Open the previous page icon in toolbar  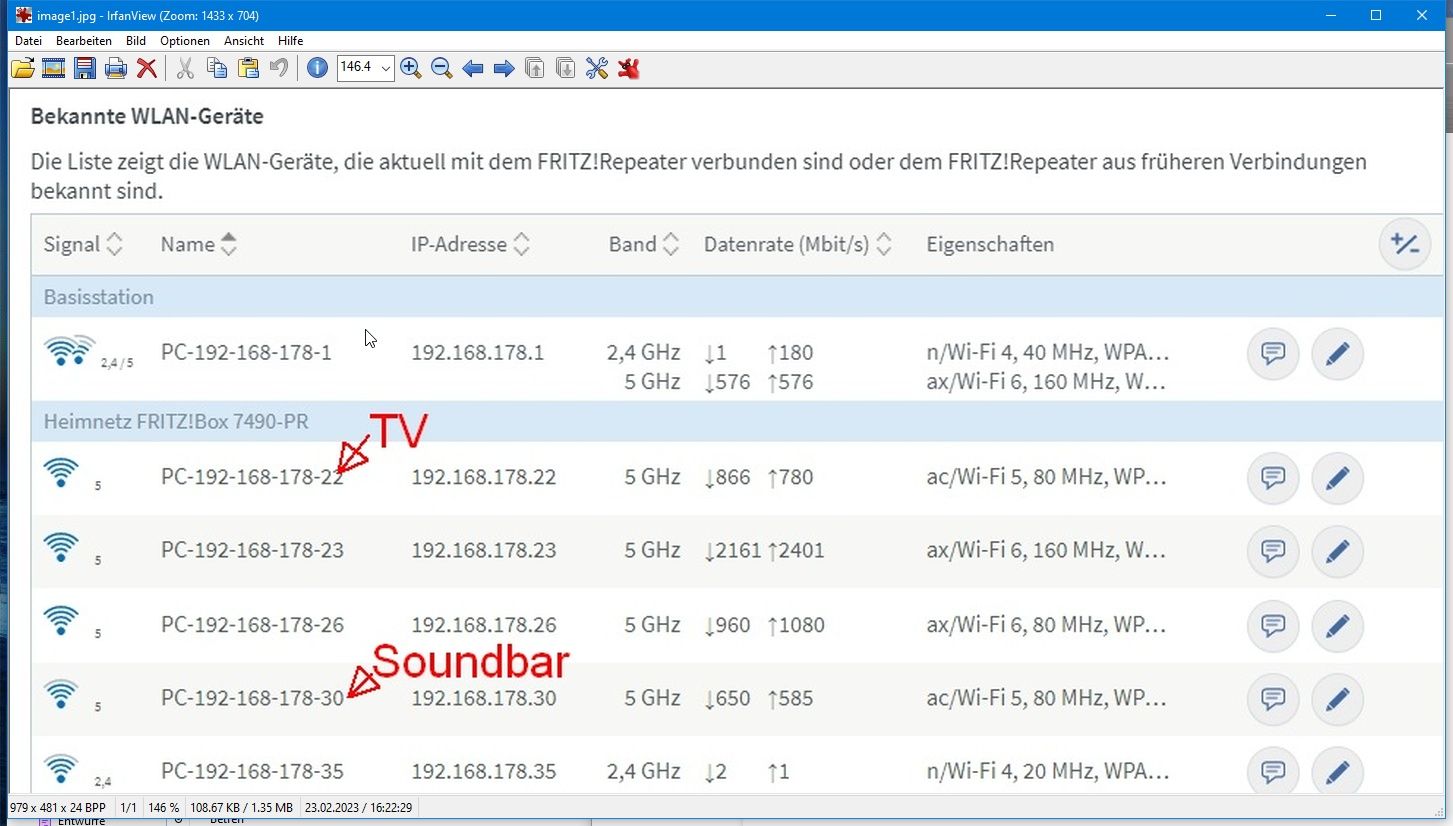pos(535,68)
